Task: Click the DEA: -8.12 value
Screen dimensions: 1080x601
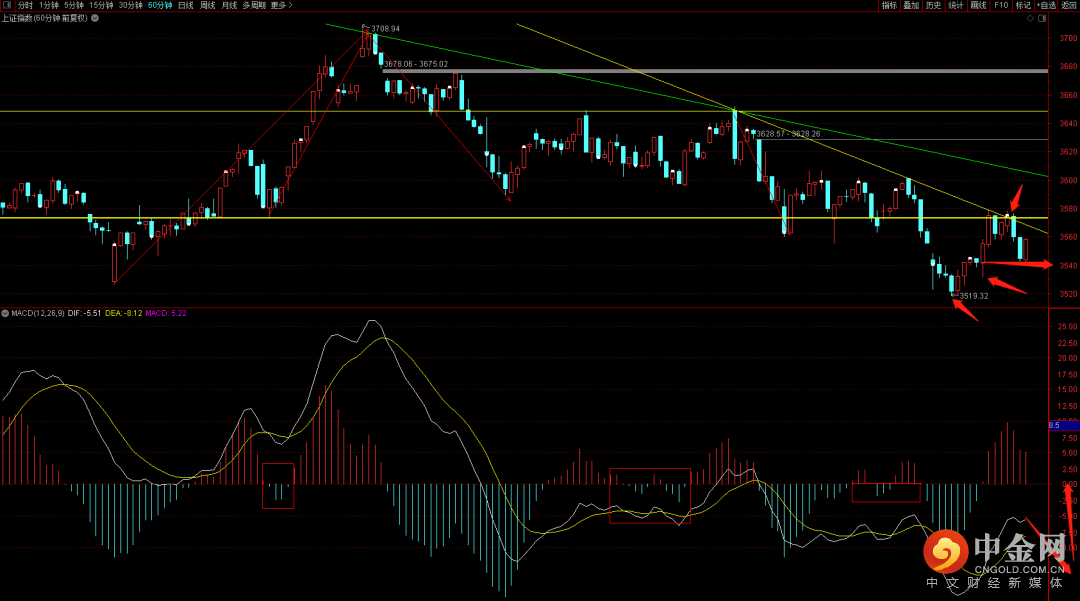Action: 123,313
